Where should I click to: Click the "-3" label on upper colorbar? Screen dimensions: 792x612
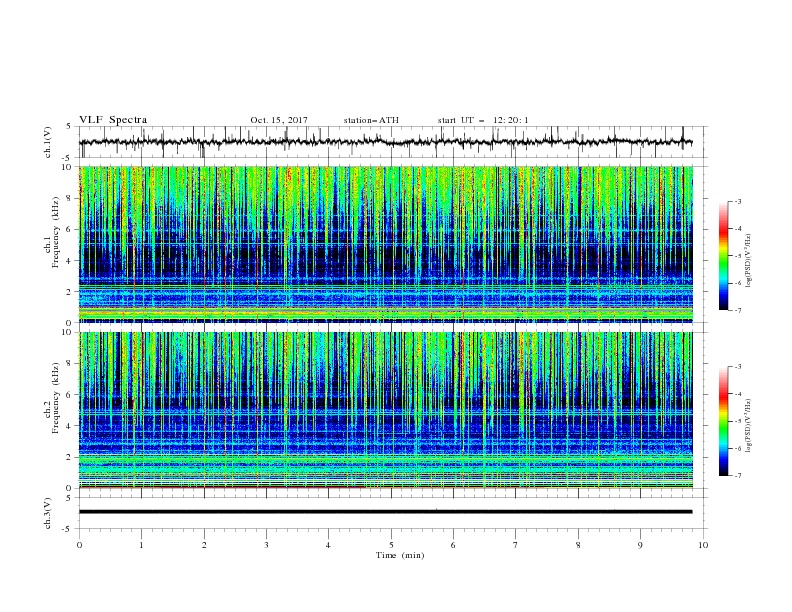point(738,201)
